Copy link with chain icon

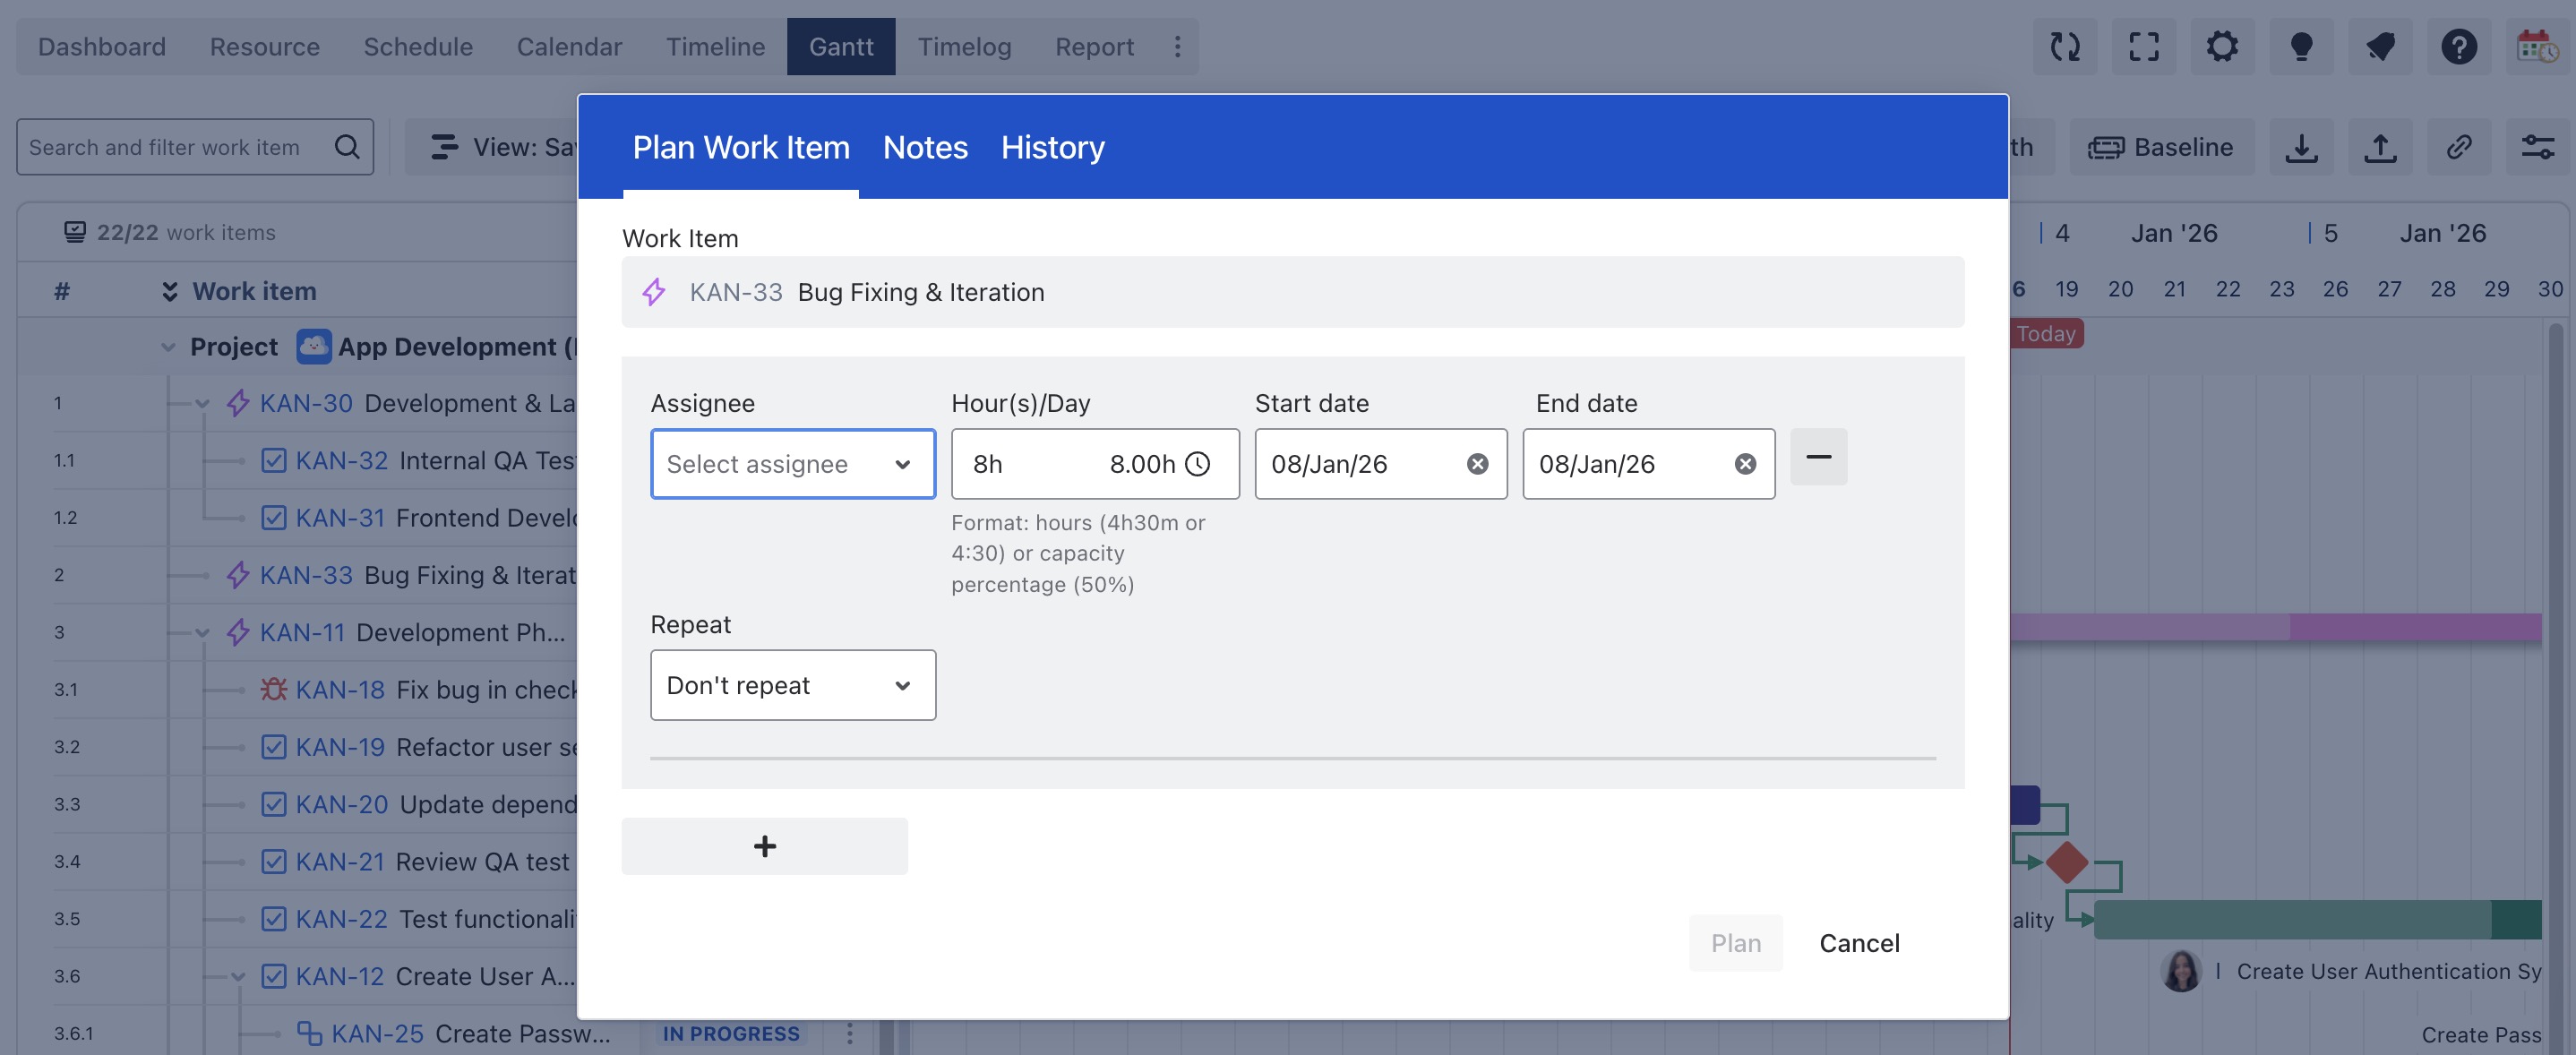(2459, 148)
